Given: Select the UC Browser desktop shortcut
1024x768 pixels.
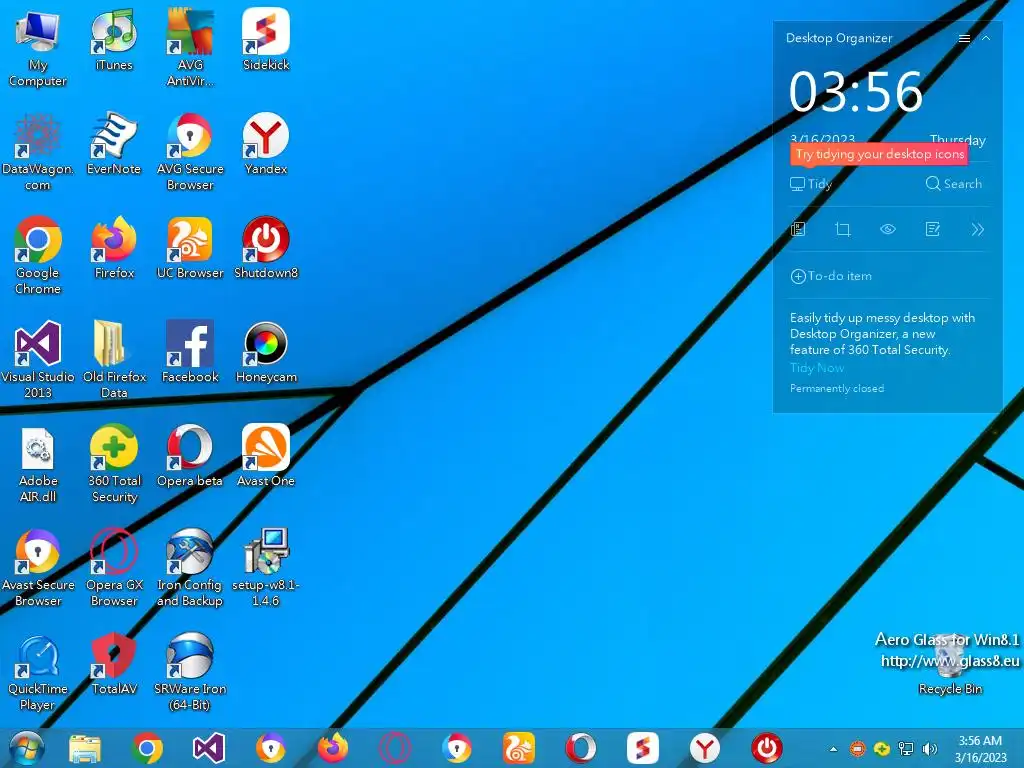Looking at the screenshot, I should point(189,248).
